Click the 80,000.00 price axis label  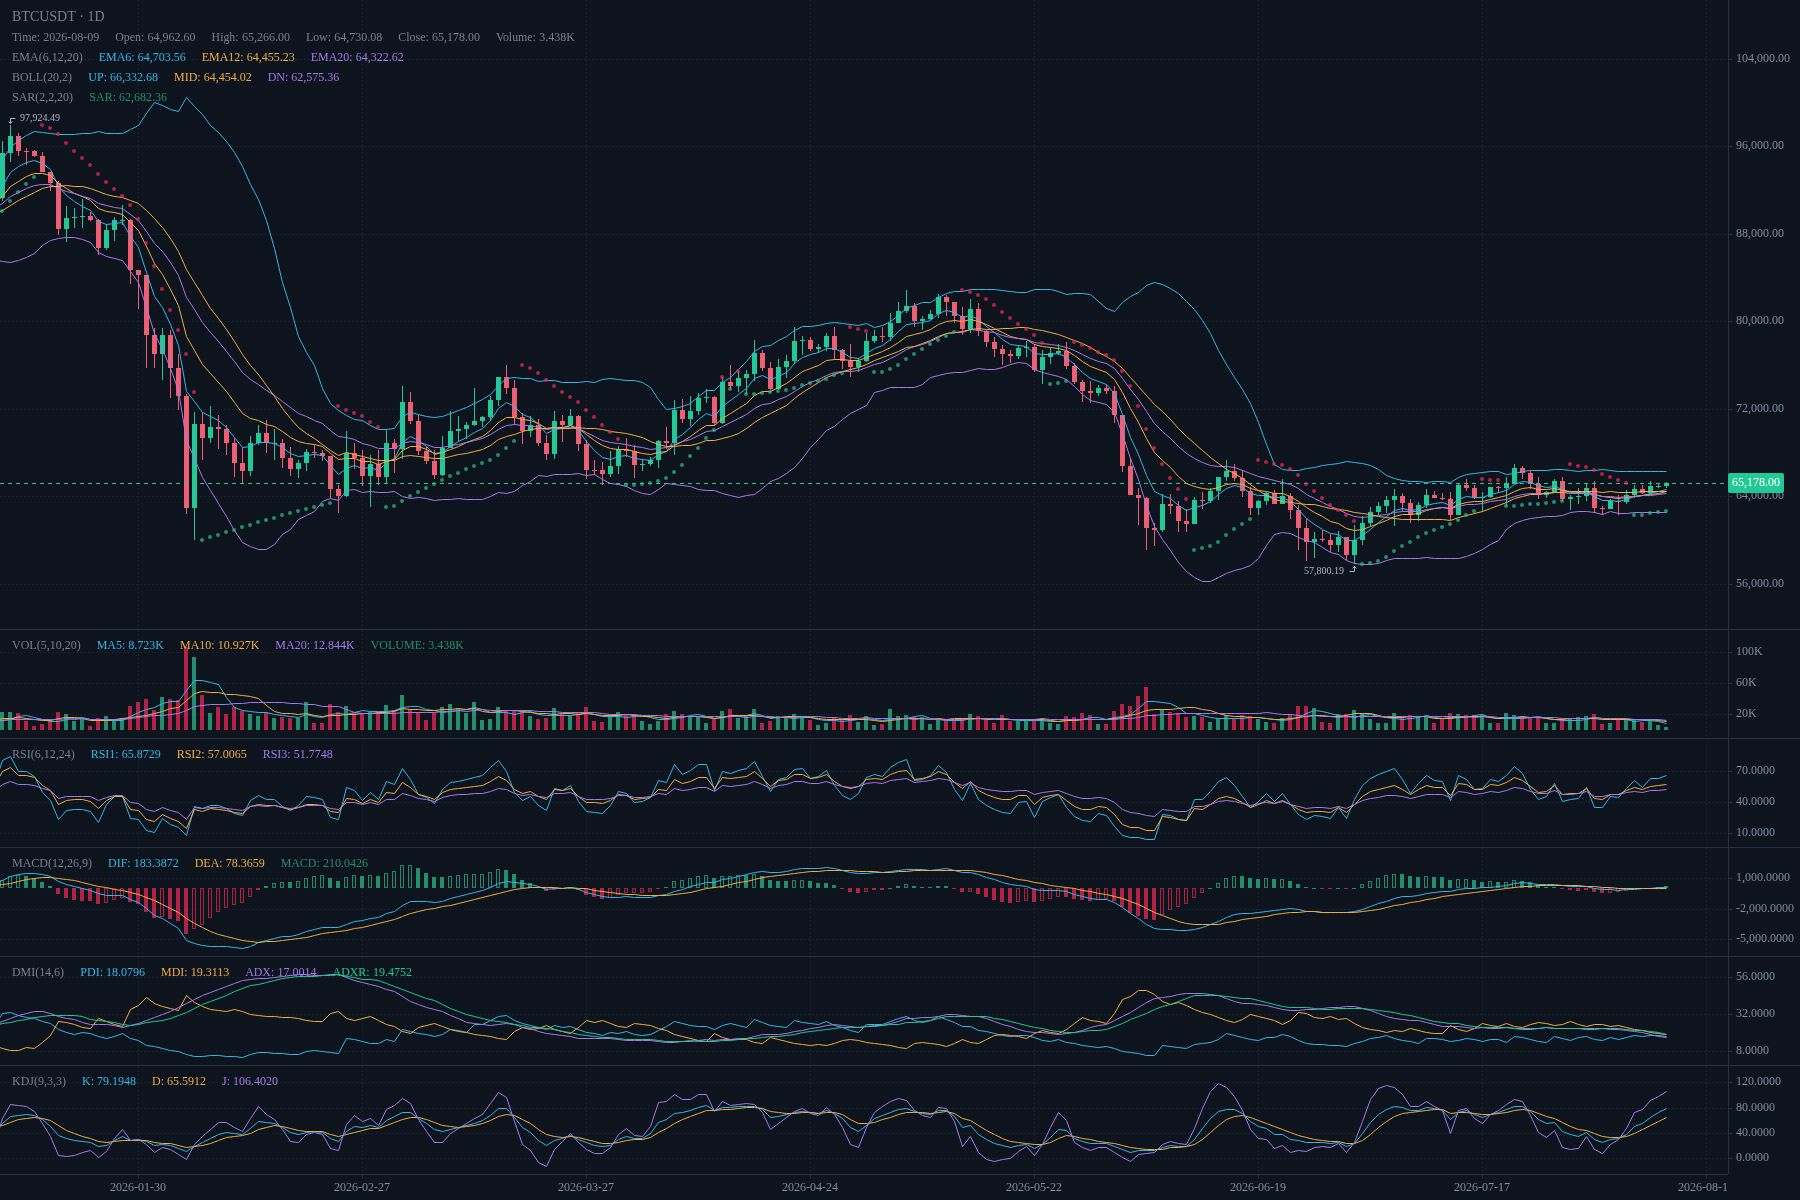1760,320
